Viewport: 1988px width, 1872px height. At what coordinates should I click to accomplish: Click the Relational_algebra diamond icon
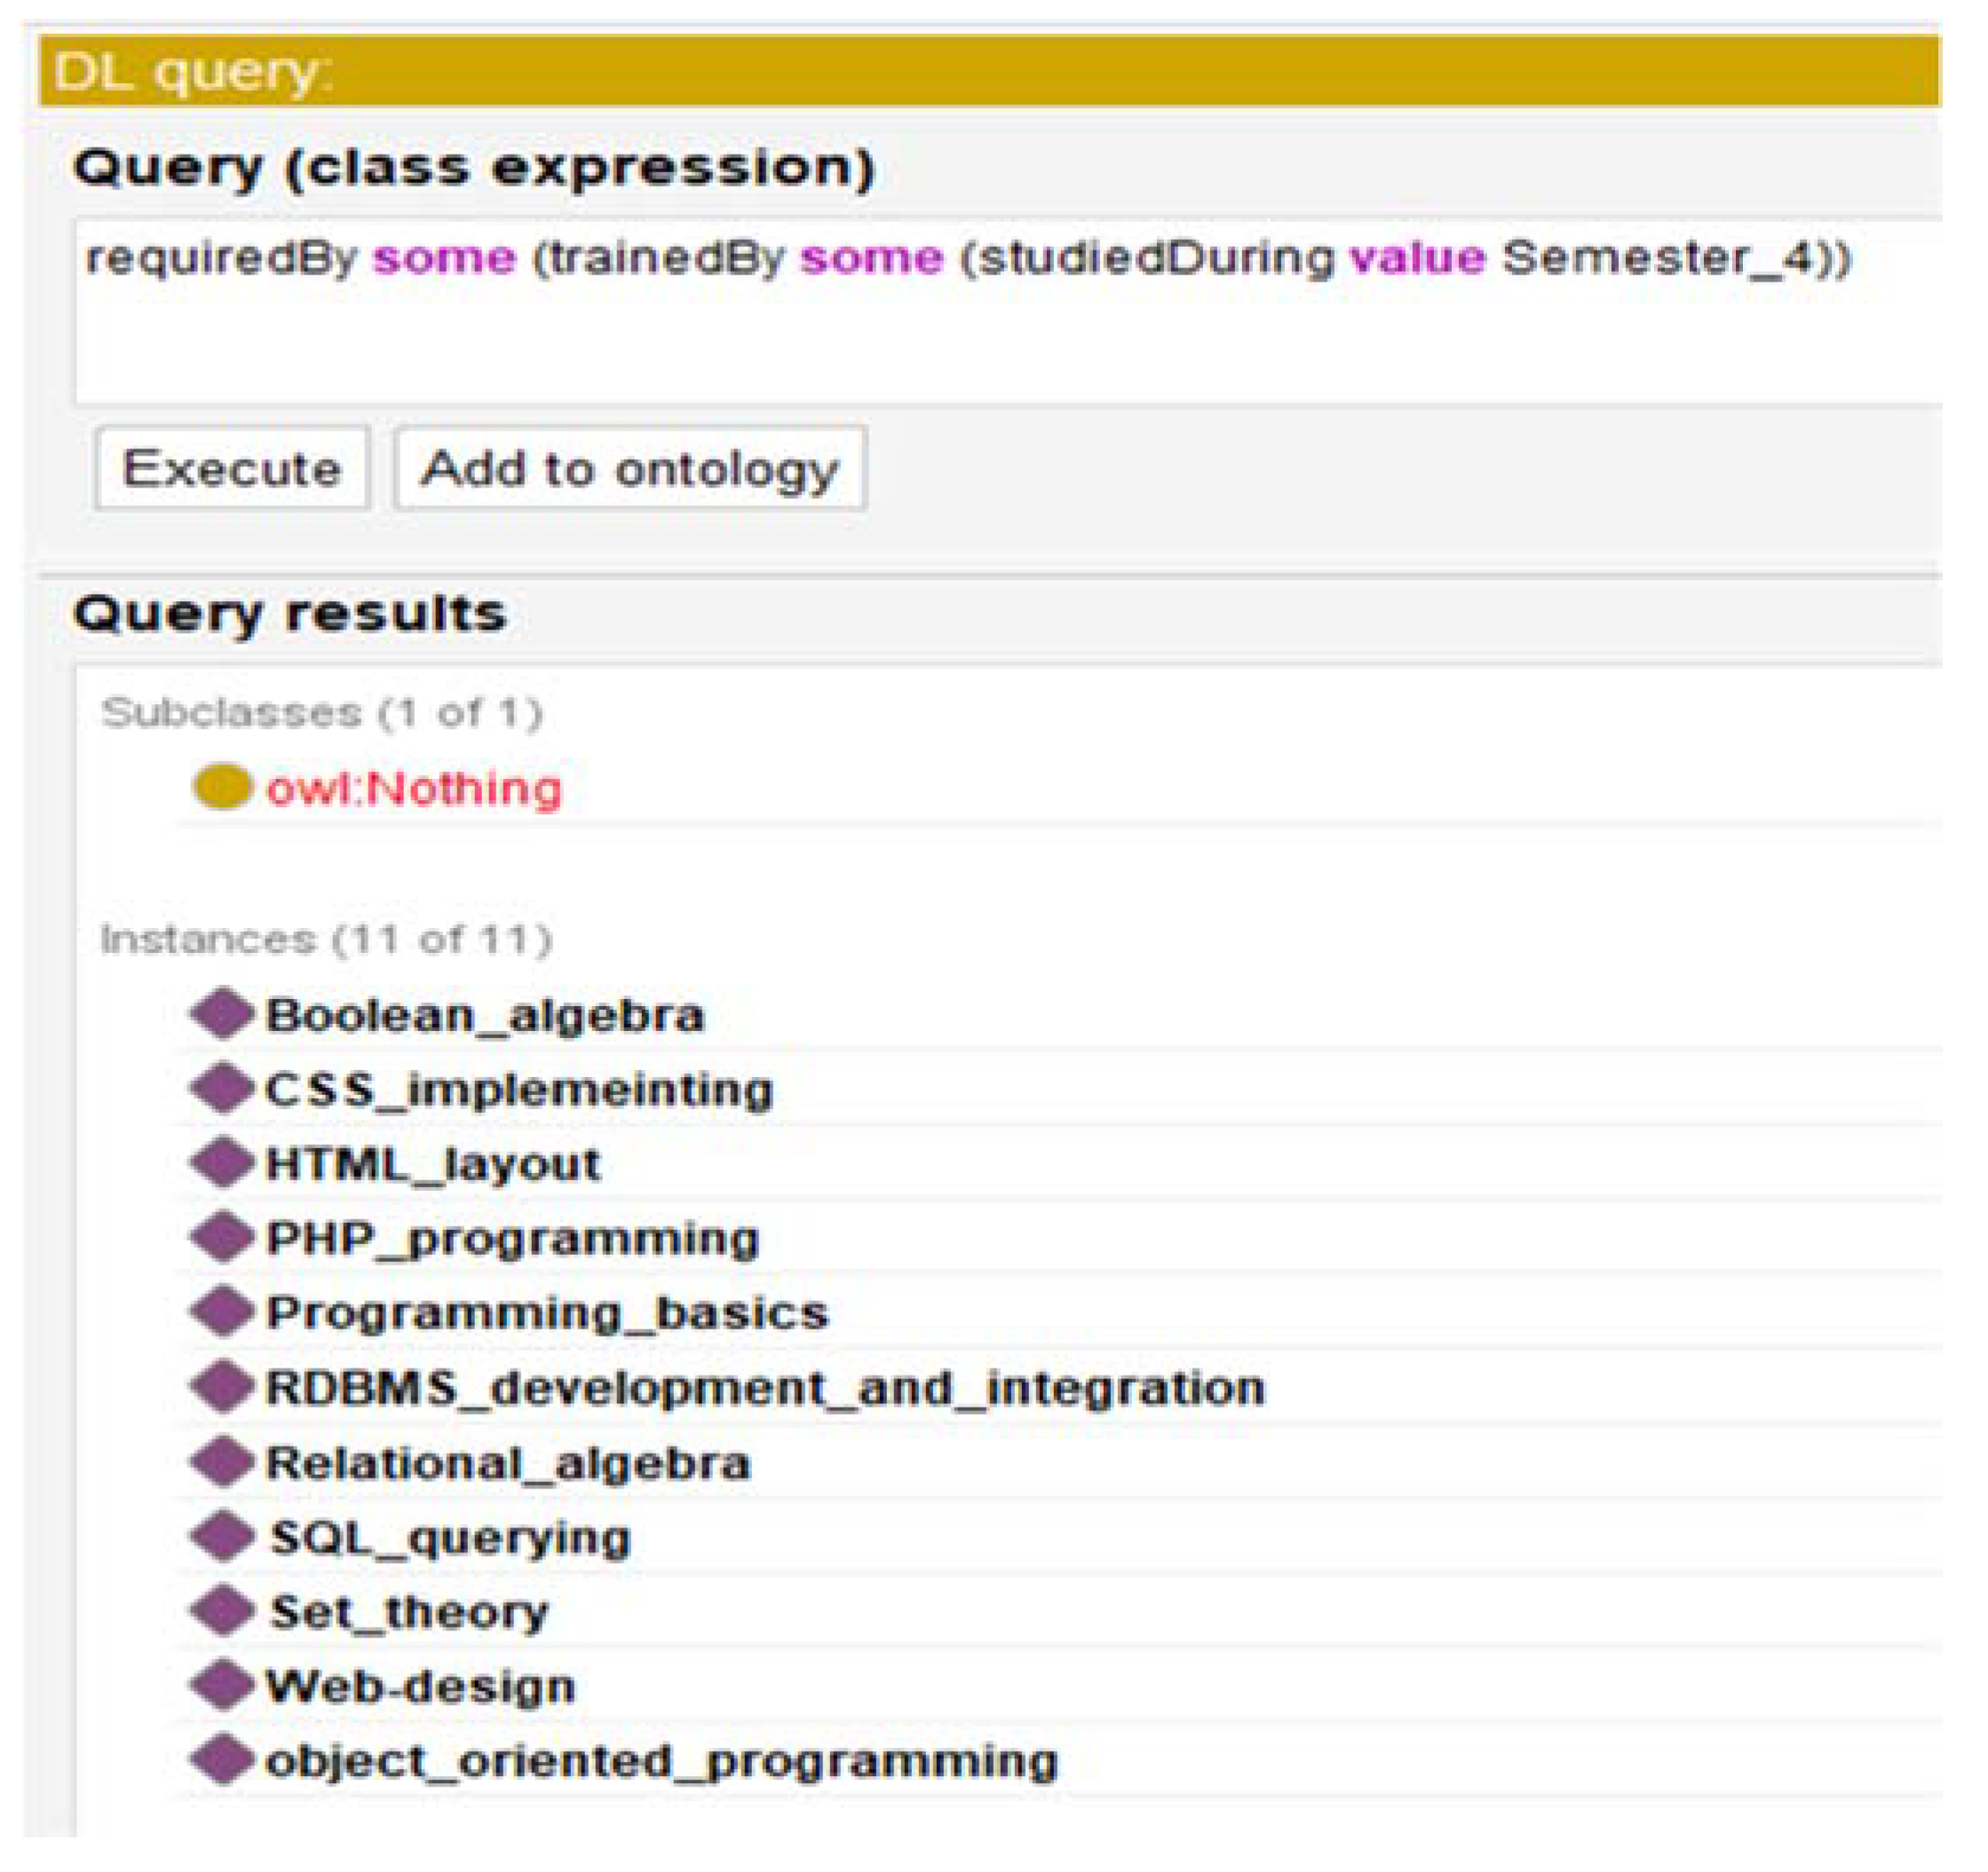pyautogui.click(x=222, y=1462)
